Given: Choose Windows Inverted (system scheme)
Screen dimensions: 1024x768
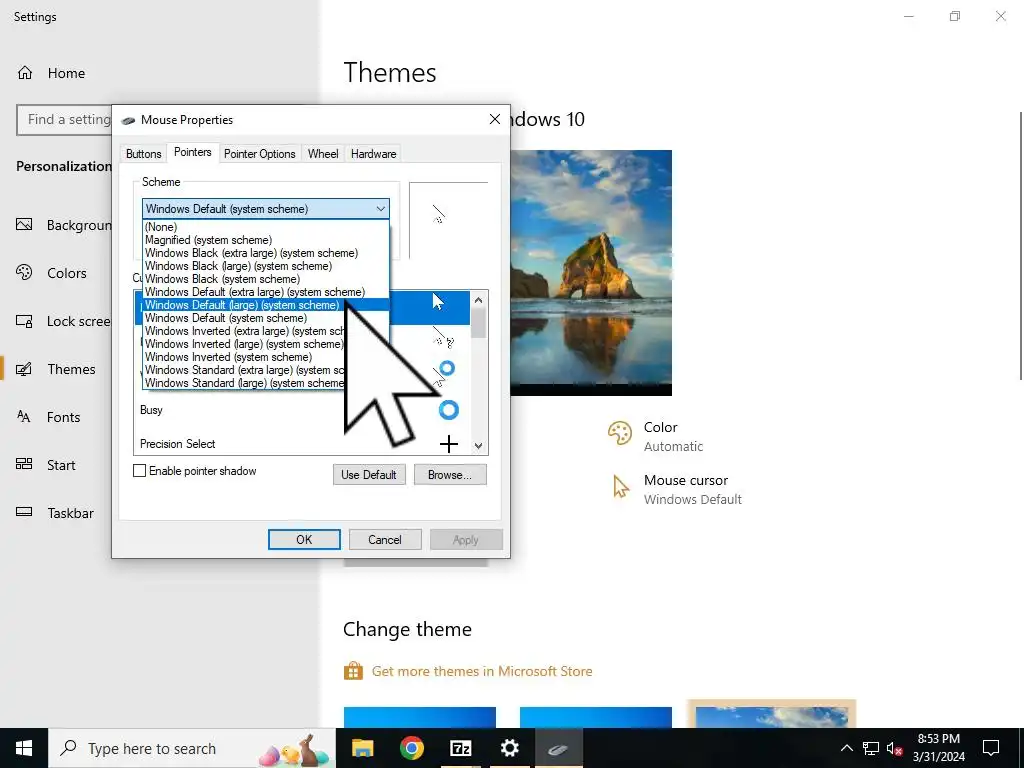Looking at the screenshot, I should (x=245, y=357).
